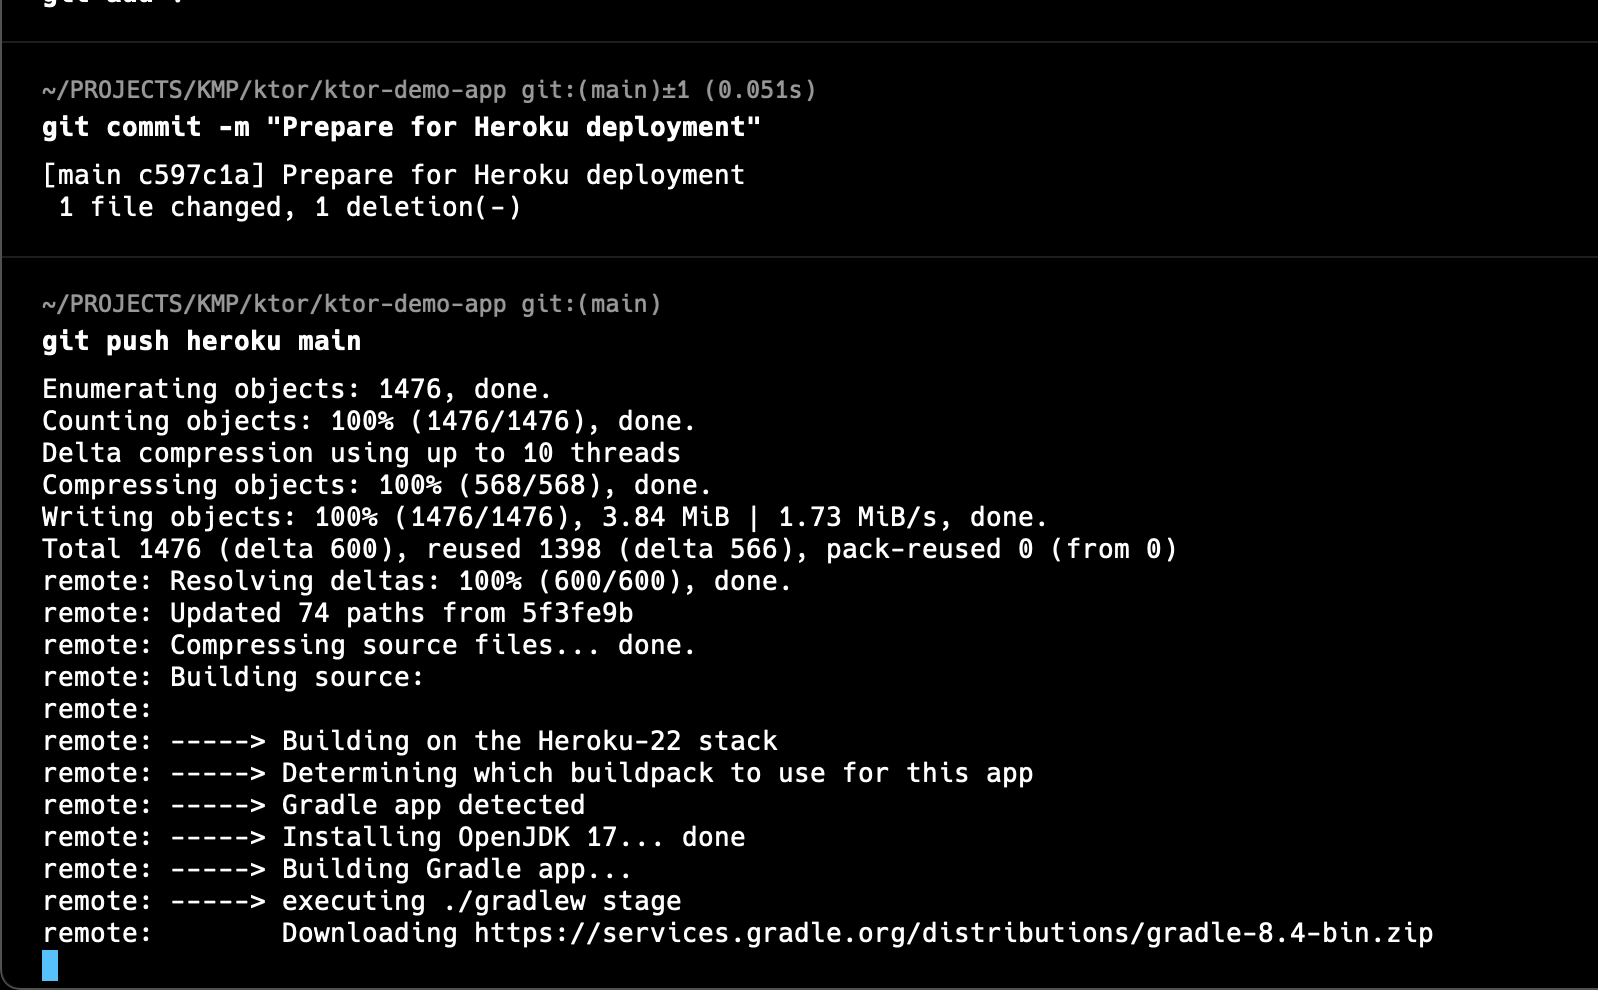The height and width of the screenshot is (990, 1598).
Task: Click the 'Building Gradle app...' line
Action: pyautogui.click(x=337, y=869)
